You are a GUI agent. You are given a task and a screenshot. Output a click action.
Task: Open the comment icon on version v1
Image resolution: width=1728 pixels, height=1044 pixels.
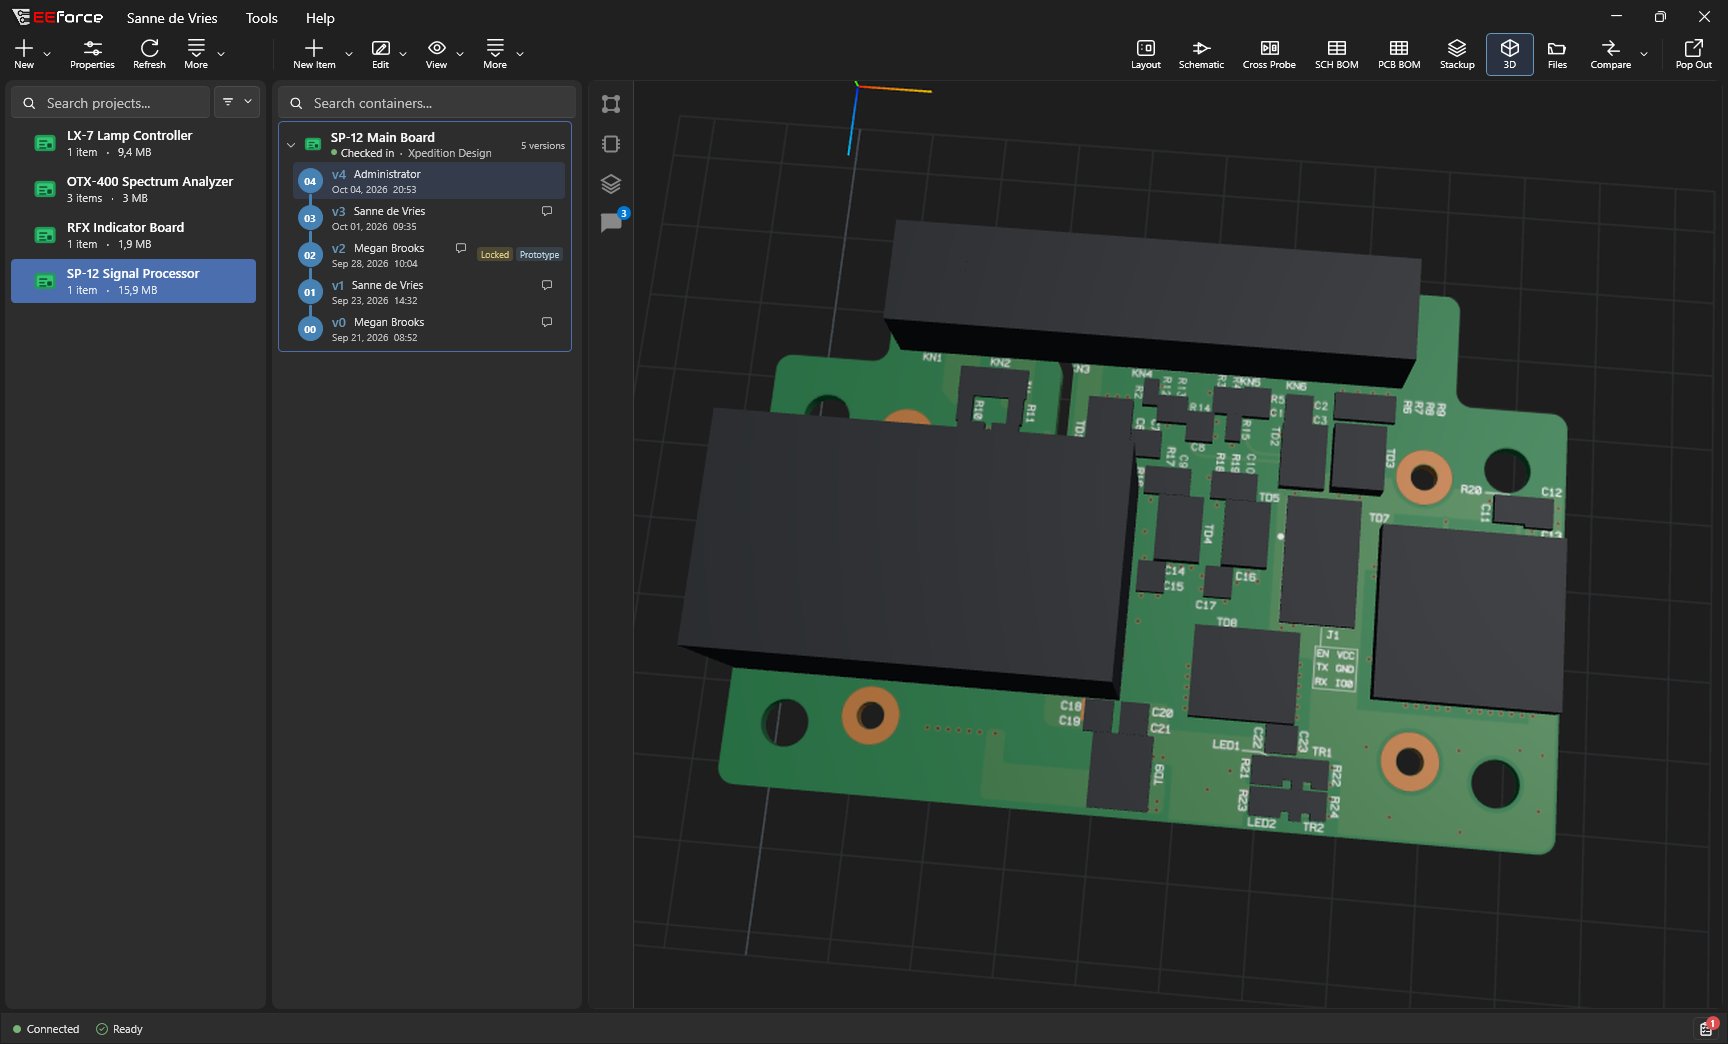(547, 285)
